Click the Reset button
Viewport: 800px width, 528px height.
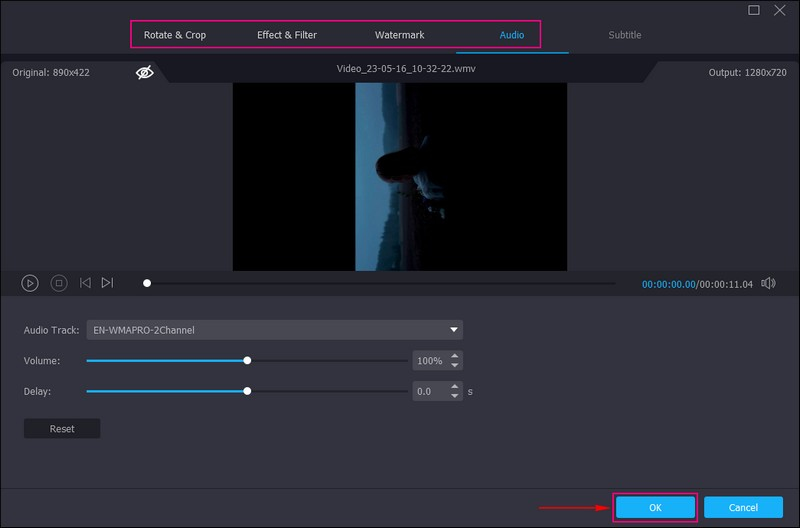click(x=62, y=429)
